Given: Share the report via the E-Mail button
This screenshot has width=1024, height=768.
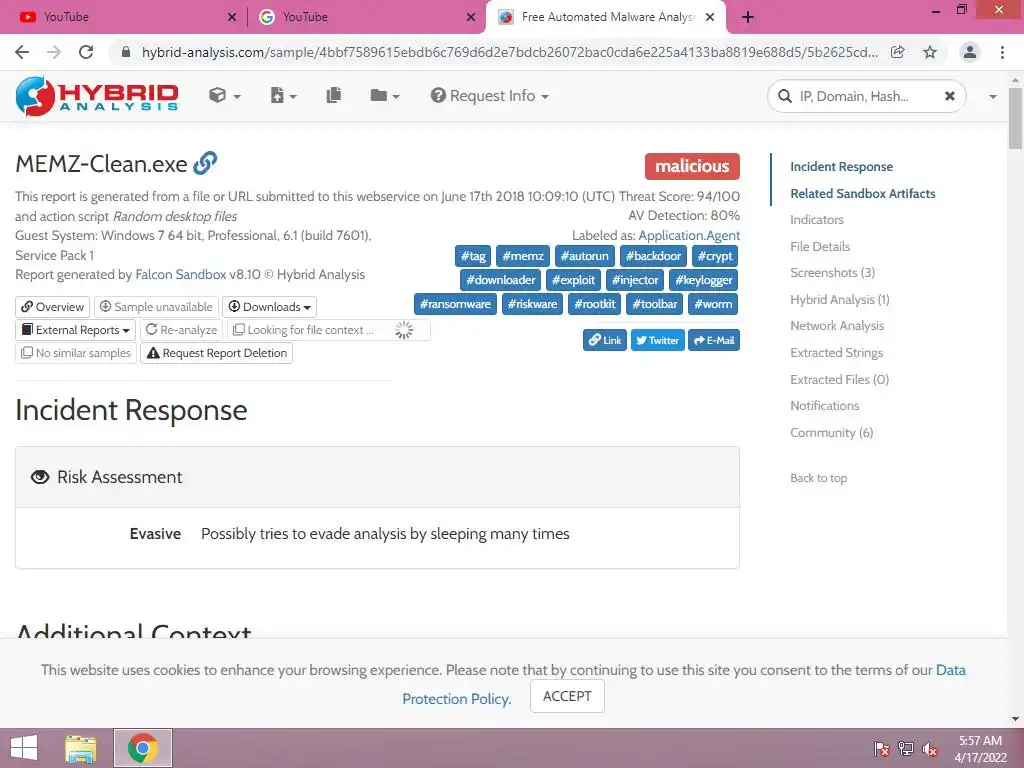Looking at the screenshot, I should [x=714, y=340].
